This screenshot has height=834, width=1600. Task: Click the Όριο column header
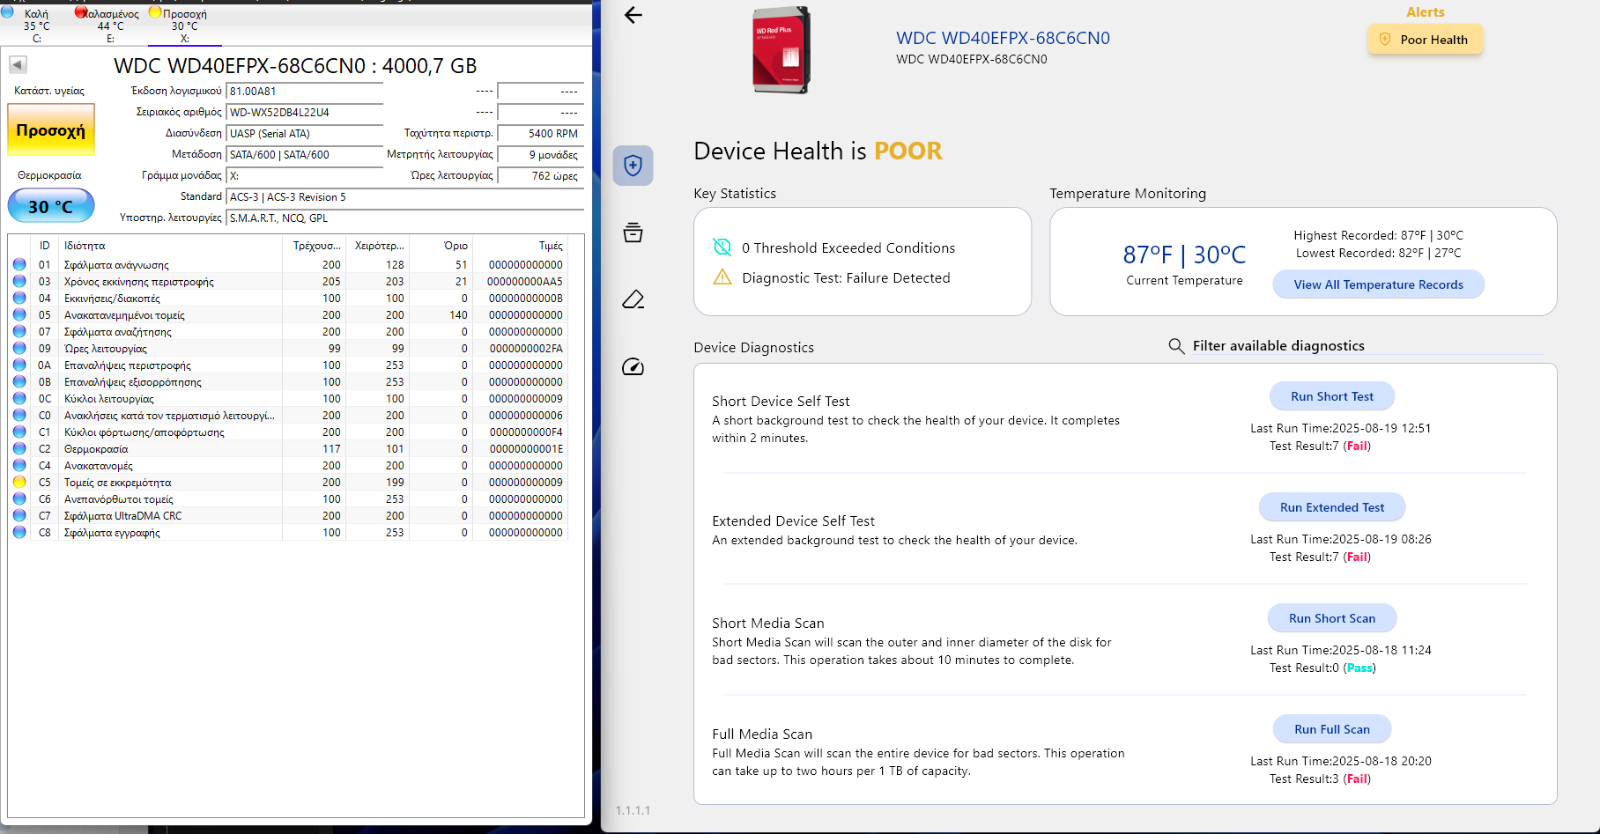coord(441,245)
